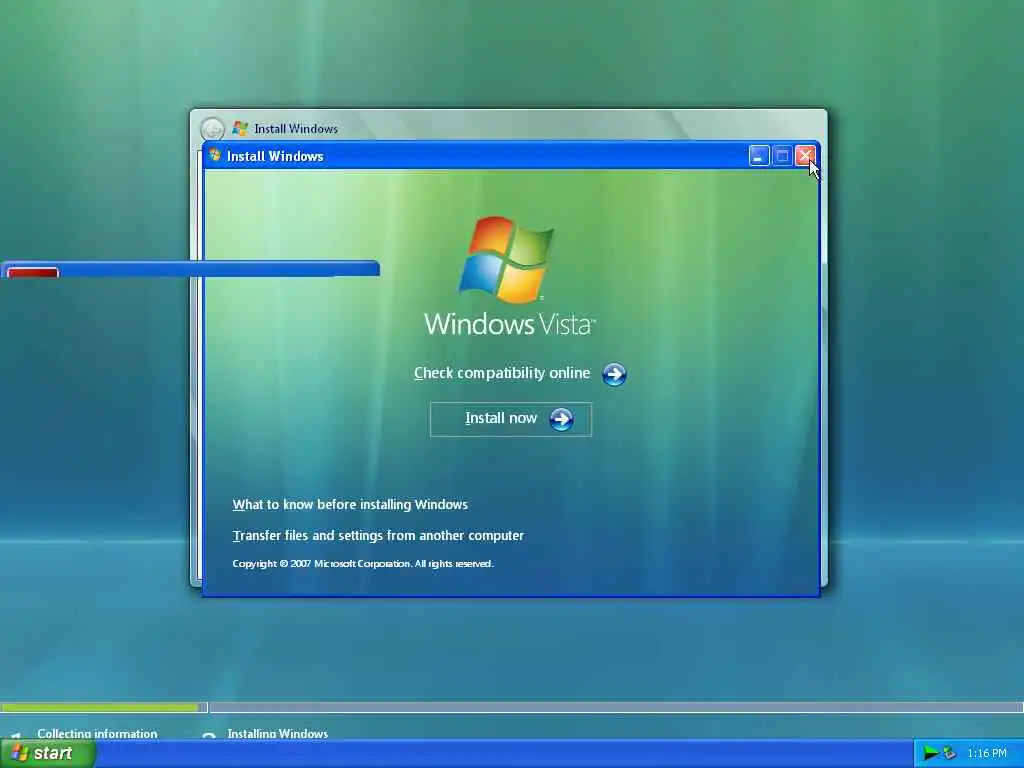This screenshot has height=768, width=1024.
Task: Click the arrow icon beside Install now
Action: click(x=562, y=419)
